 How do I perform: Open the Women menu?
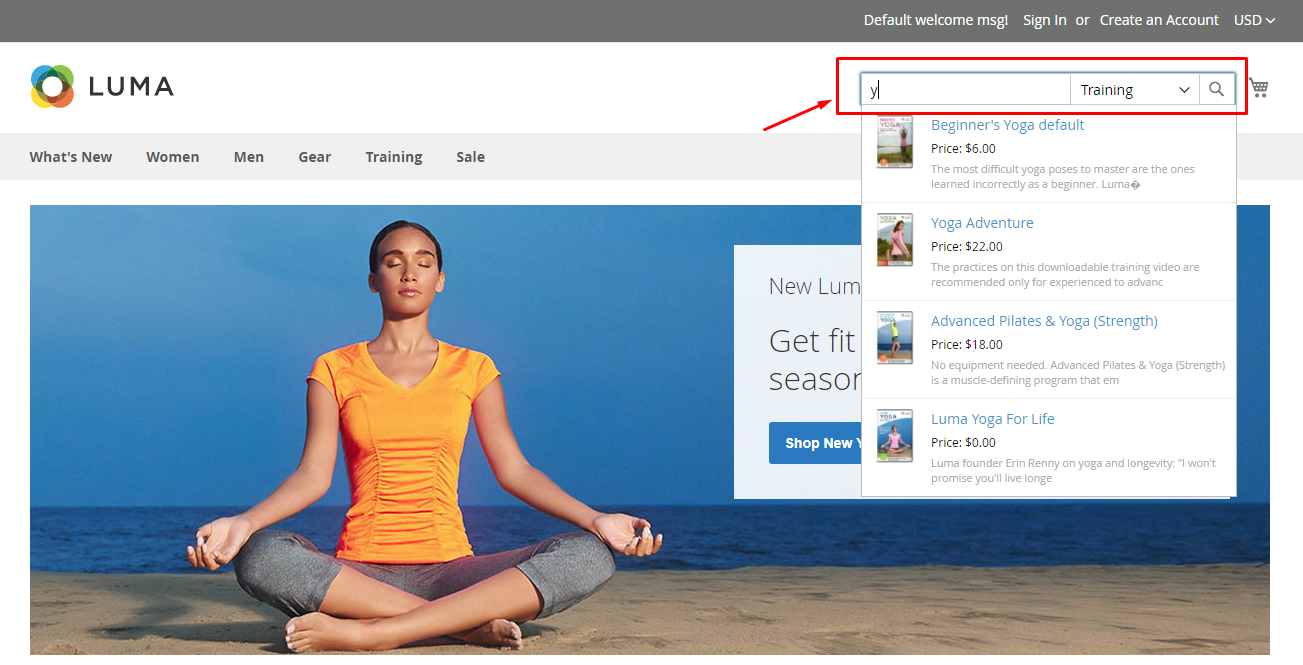click(172, 157)
